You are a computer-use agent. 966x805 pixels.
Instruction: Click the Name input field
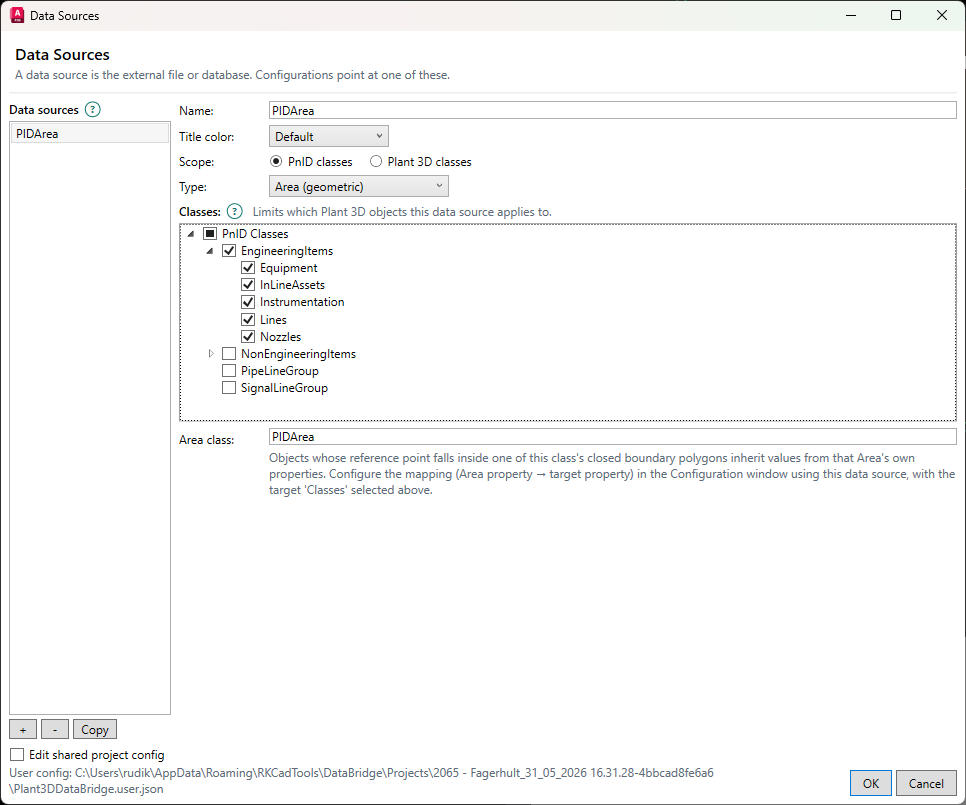612,110
